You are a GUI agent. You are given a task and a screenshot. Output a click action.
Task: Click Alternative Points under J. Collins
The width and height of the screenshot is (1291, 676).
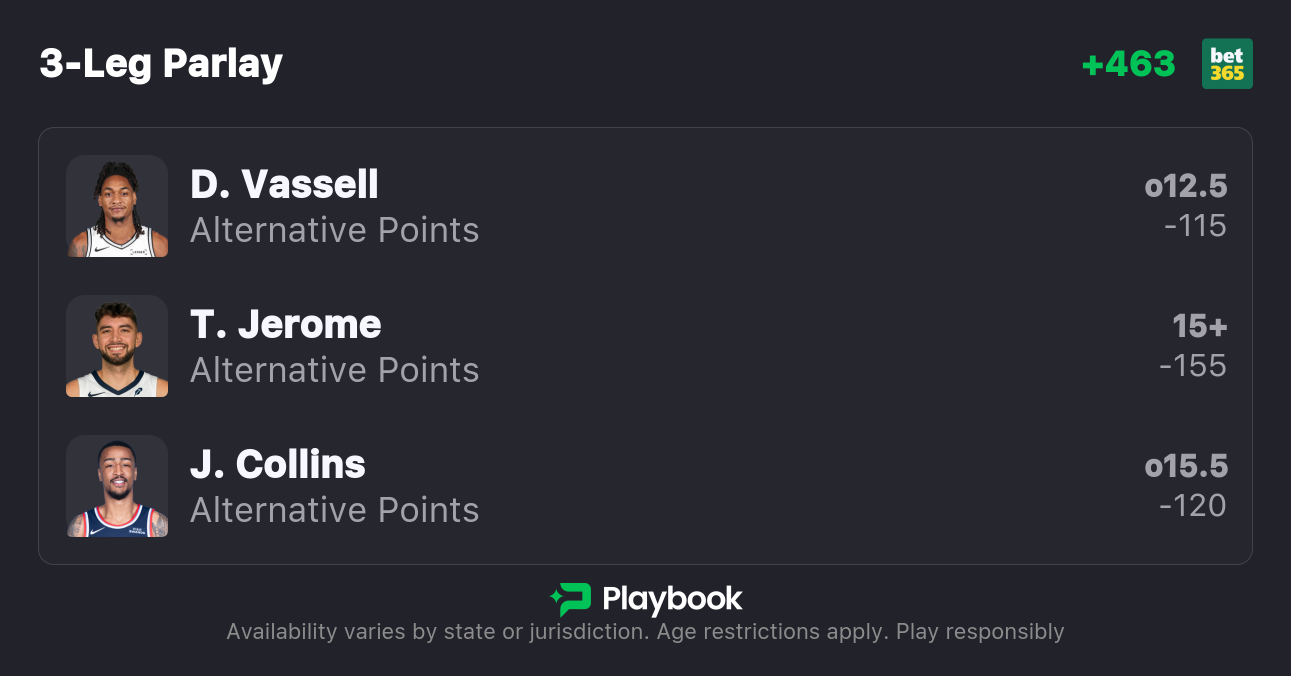pyautogui.click(x=334, y=511)
